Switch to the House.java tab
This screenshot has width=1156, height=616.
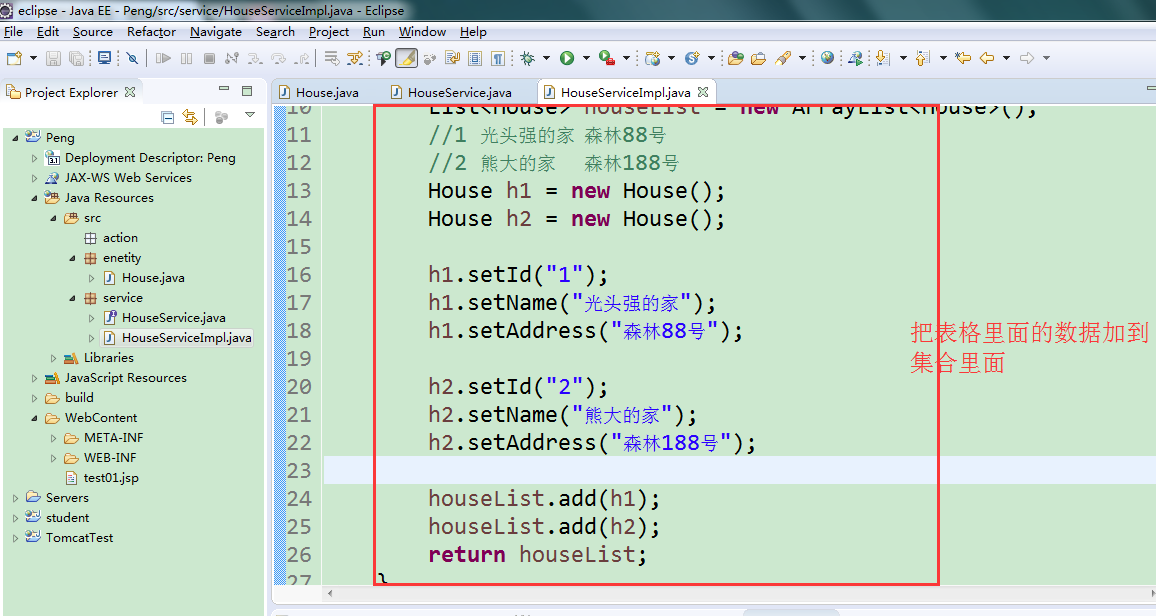(320, 92)
